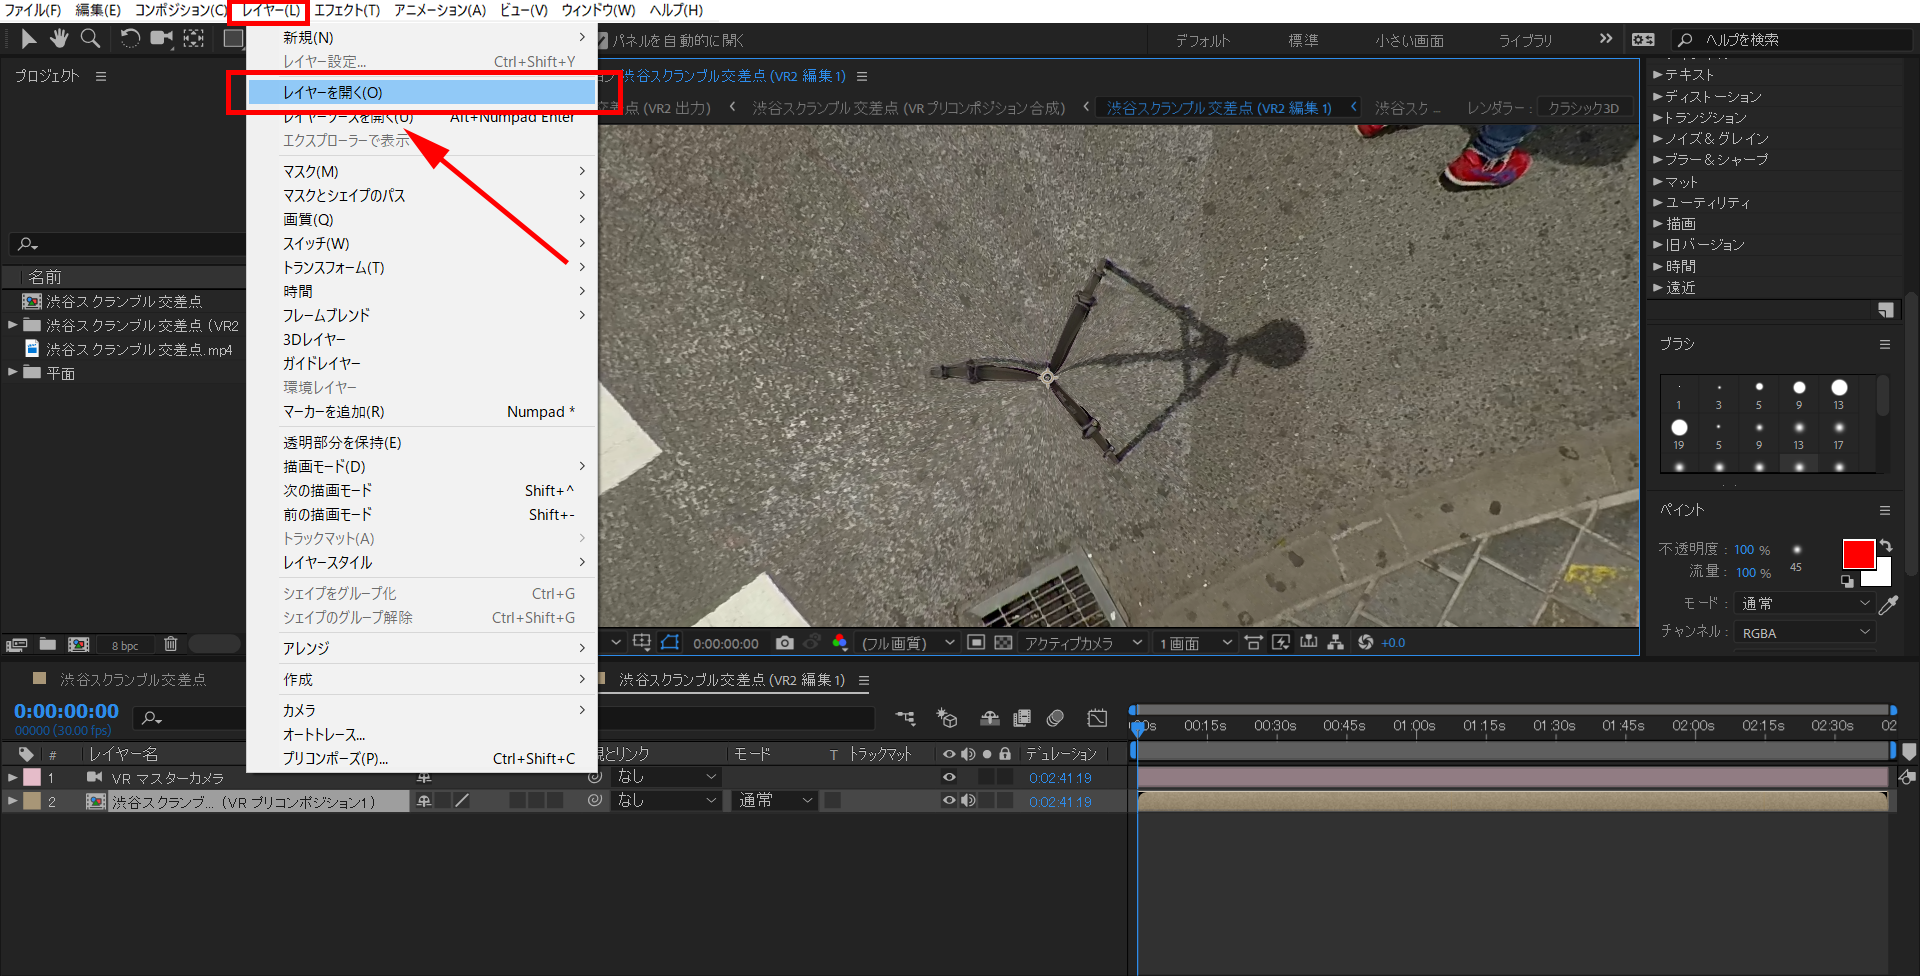The height and width of the screenshot is (976, 1920).
Task: Create a new composition from Project panel
Action: (x=78, y=645)
